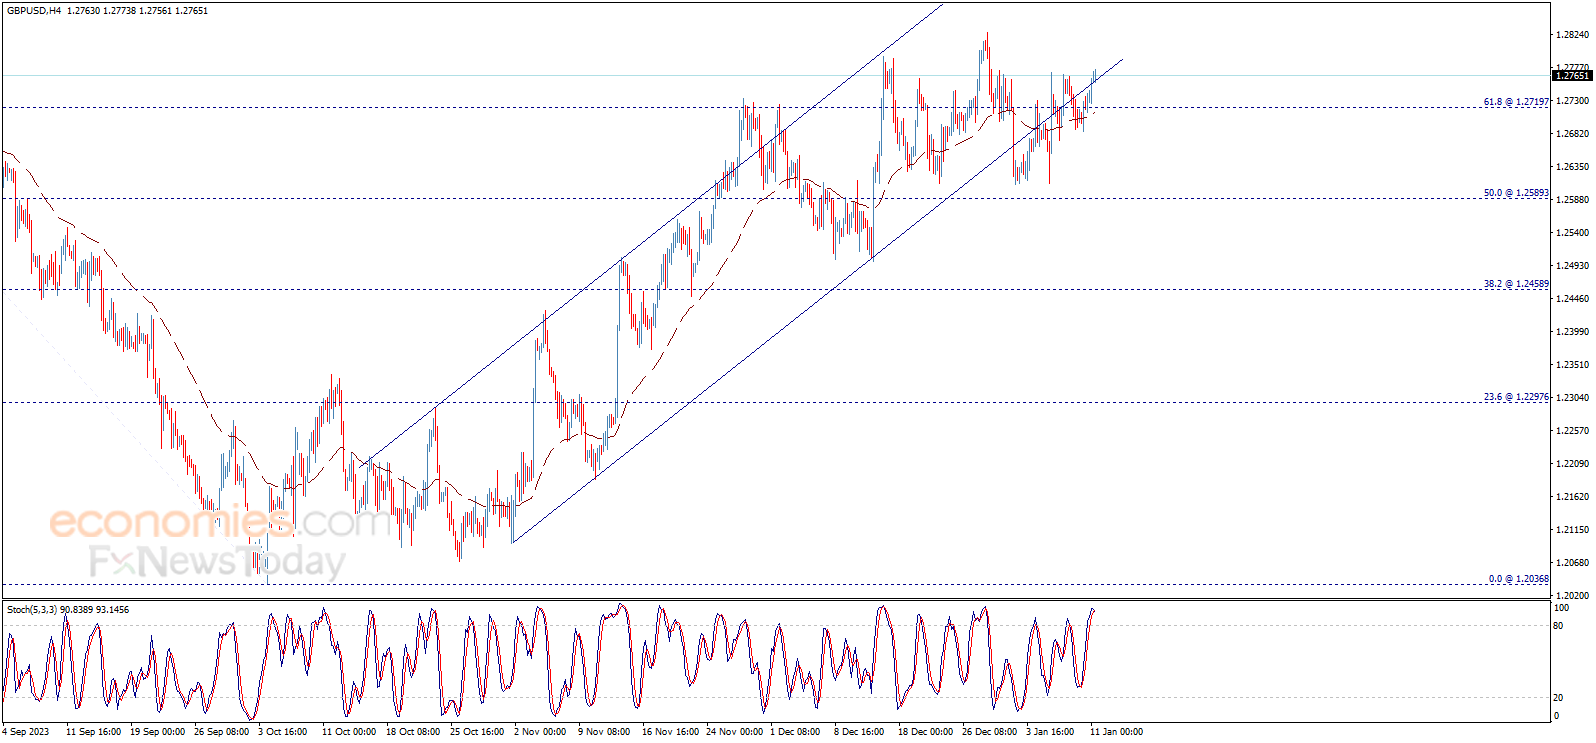Click the FxNewsToday watermark text
Viewport: 1596px width, 743px height.
pos(217,562)
